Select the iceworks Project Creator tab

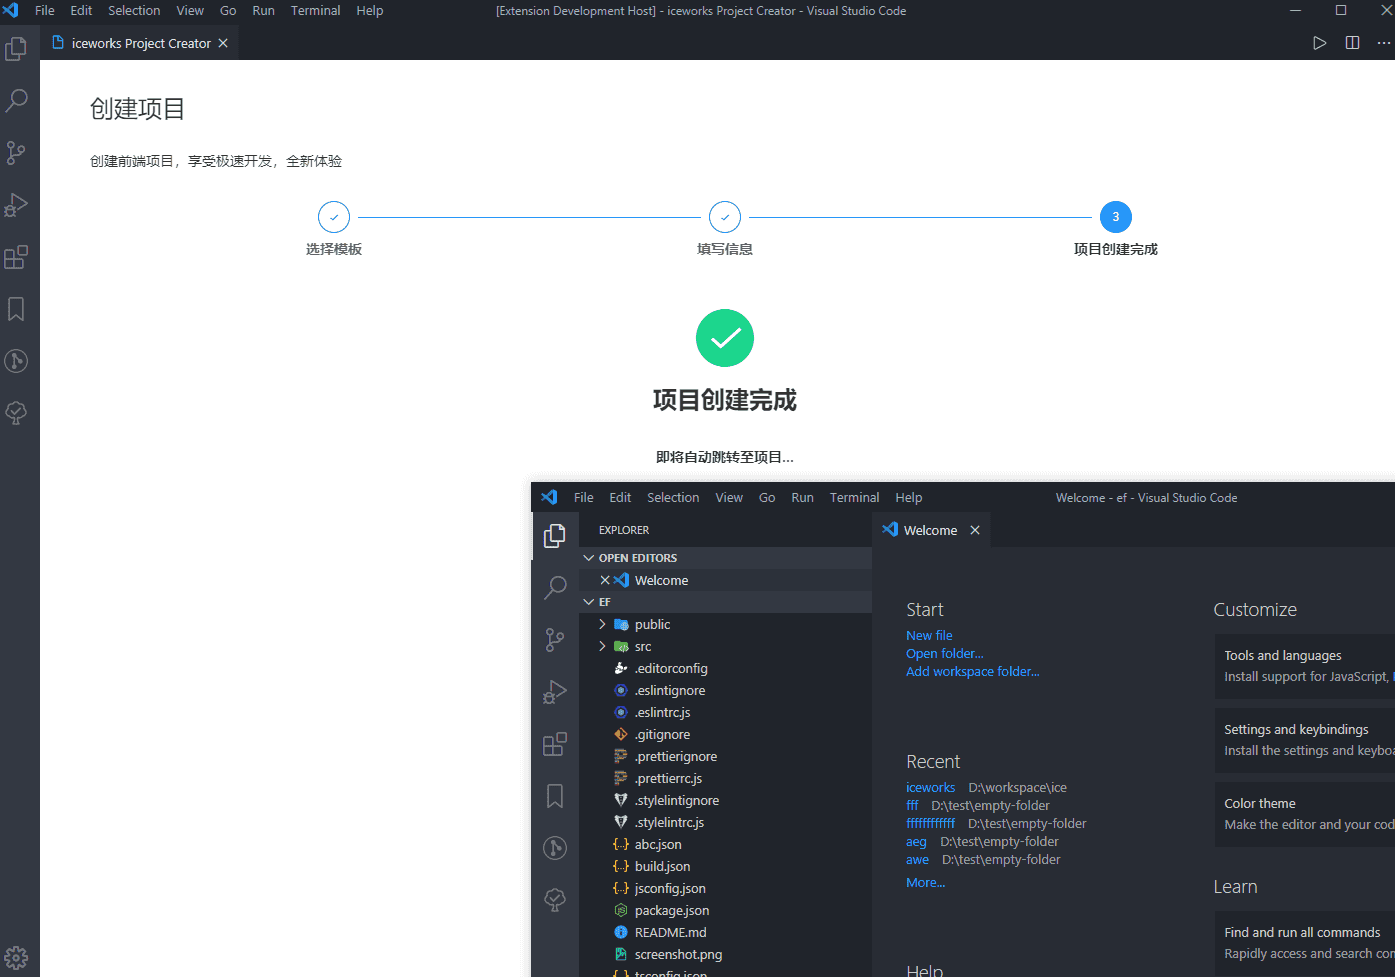[140, 43]
